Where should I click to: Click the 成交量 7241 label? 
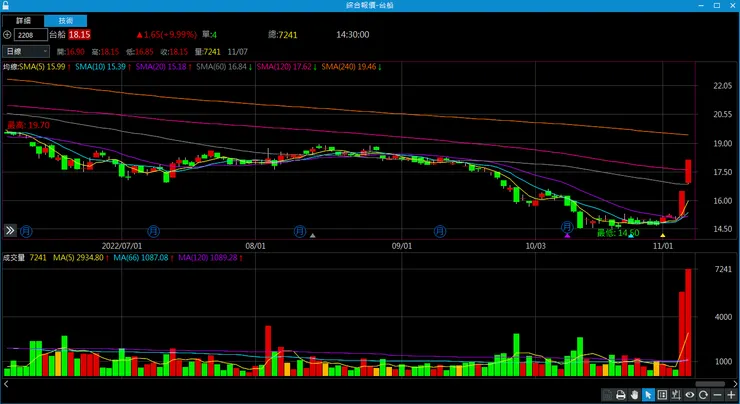coord(25,258)
